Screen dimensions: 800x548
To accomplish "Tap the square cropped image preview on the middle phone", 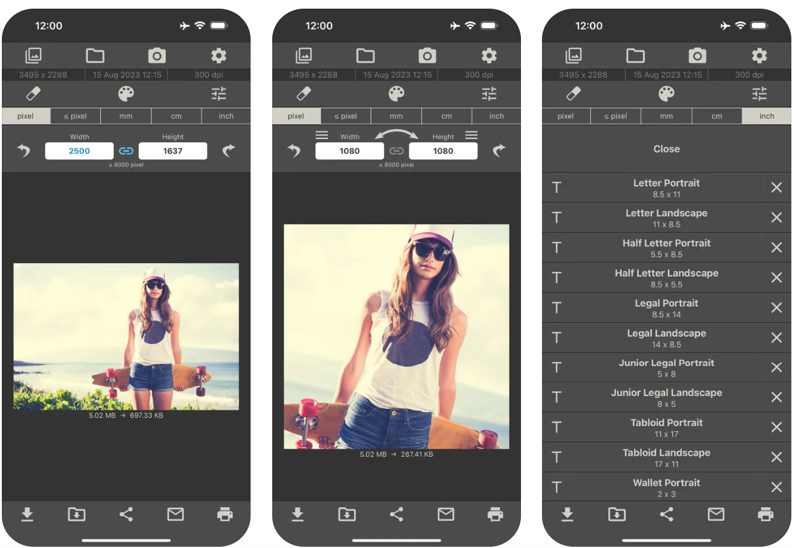I will coord(396,336).
